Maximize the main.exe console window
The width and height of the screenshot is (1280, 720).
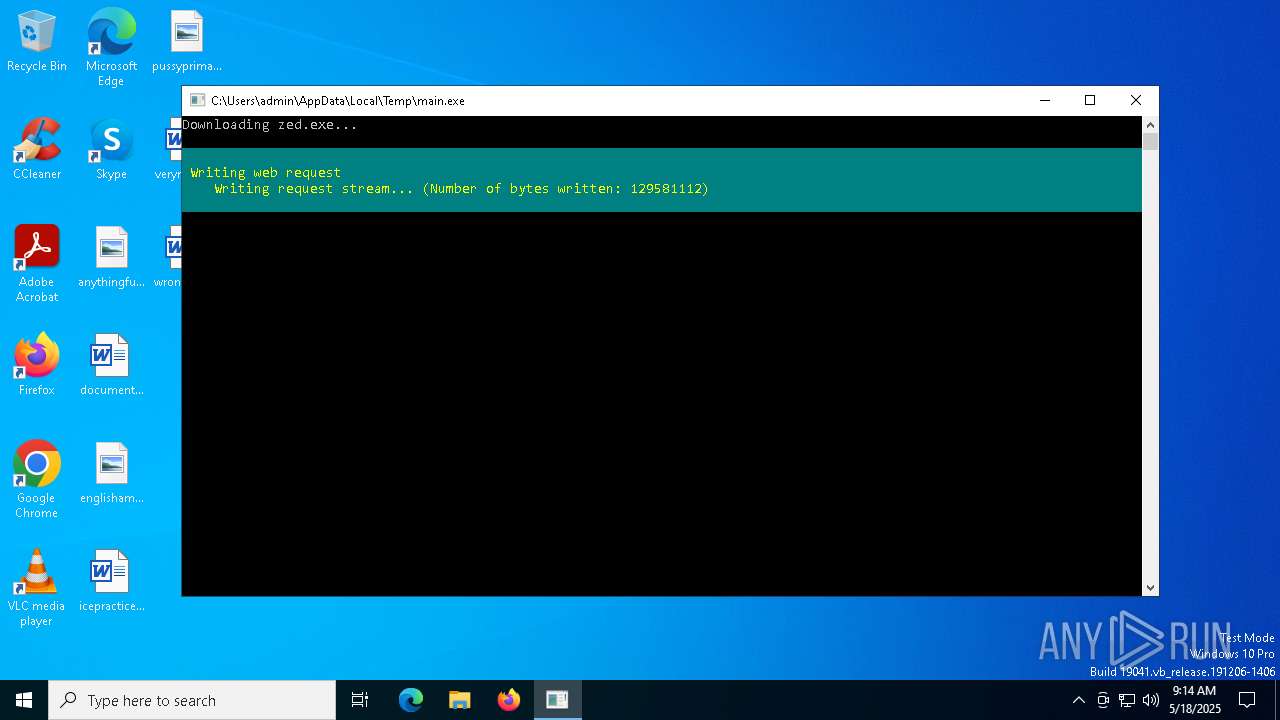point(1090,100)
